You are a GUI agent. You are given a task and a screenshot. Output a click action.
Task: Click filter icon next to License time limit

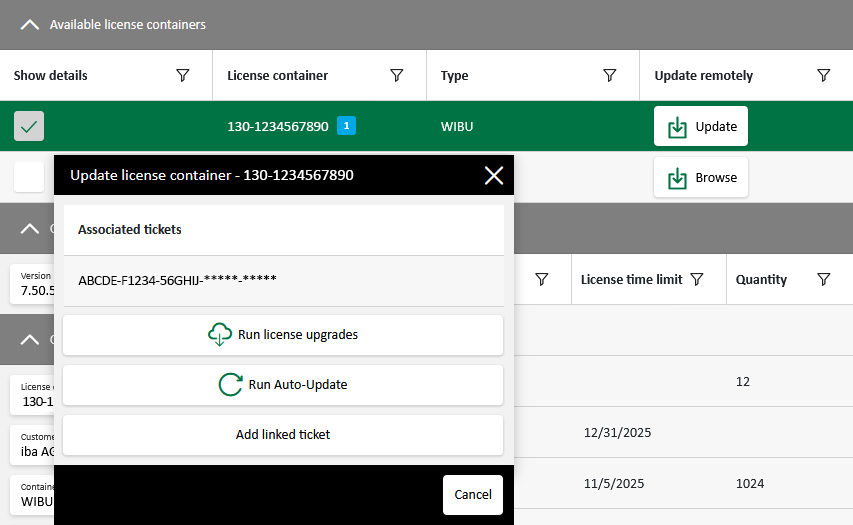pyautogui.click(x=697, y=280)
